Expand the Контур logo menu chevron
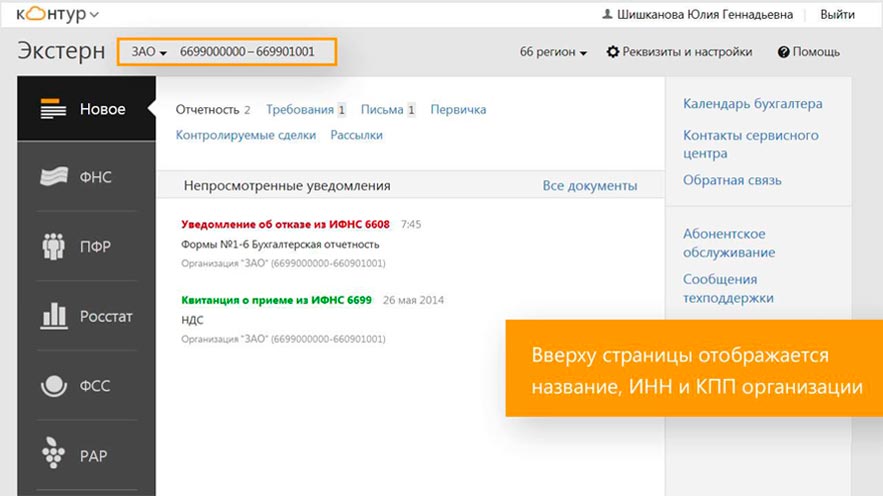Image resolution: width=883 pixels, height=496 pixels. [x=94, y=15]
